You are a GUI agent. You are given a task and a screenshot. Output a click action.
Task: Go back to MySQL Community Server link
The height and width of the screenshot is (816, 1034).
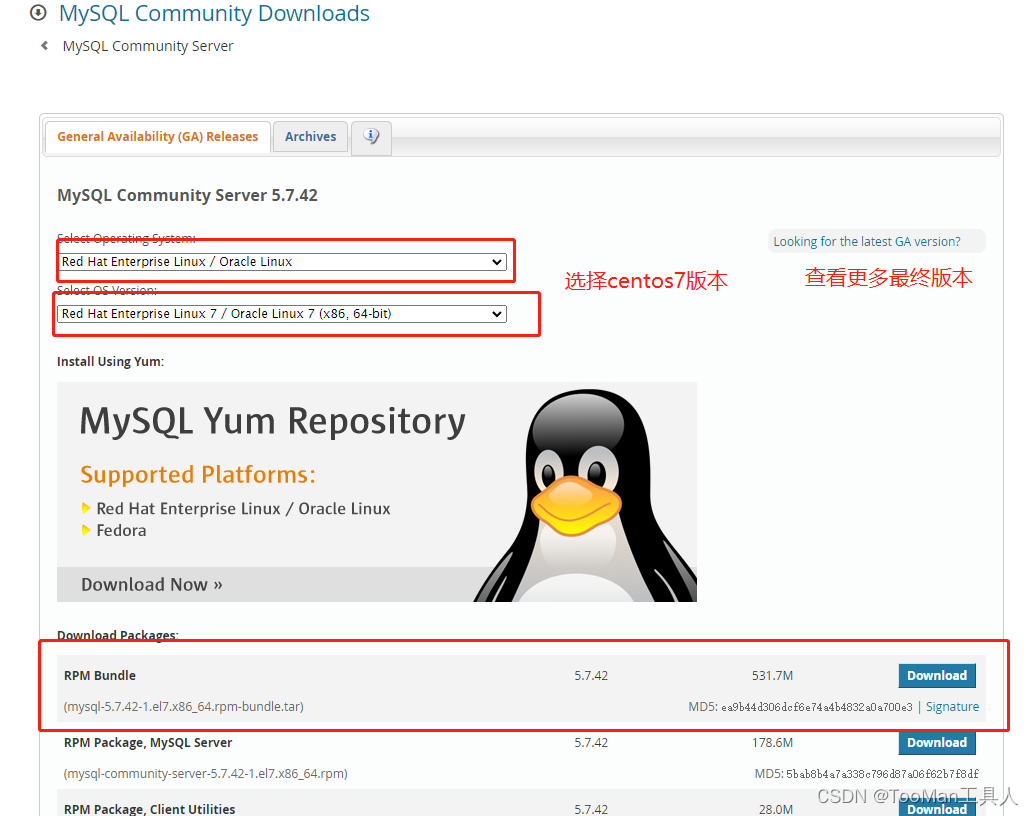point(148,46)
